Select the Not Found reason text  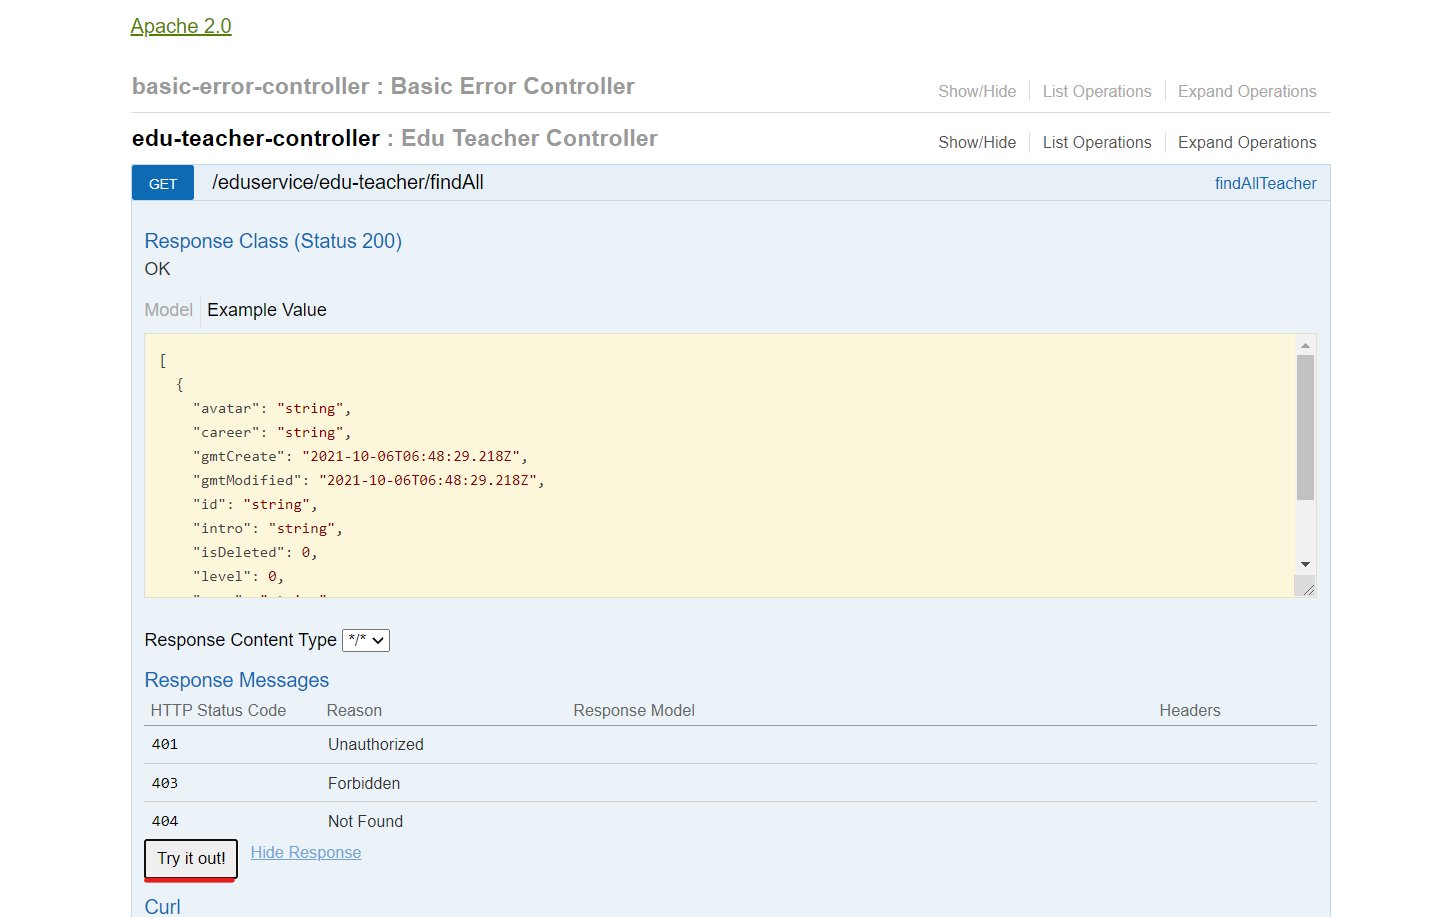(366, 821)
